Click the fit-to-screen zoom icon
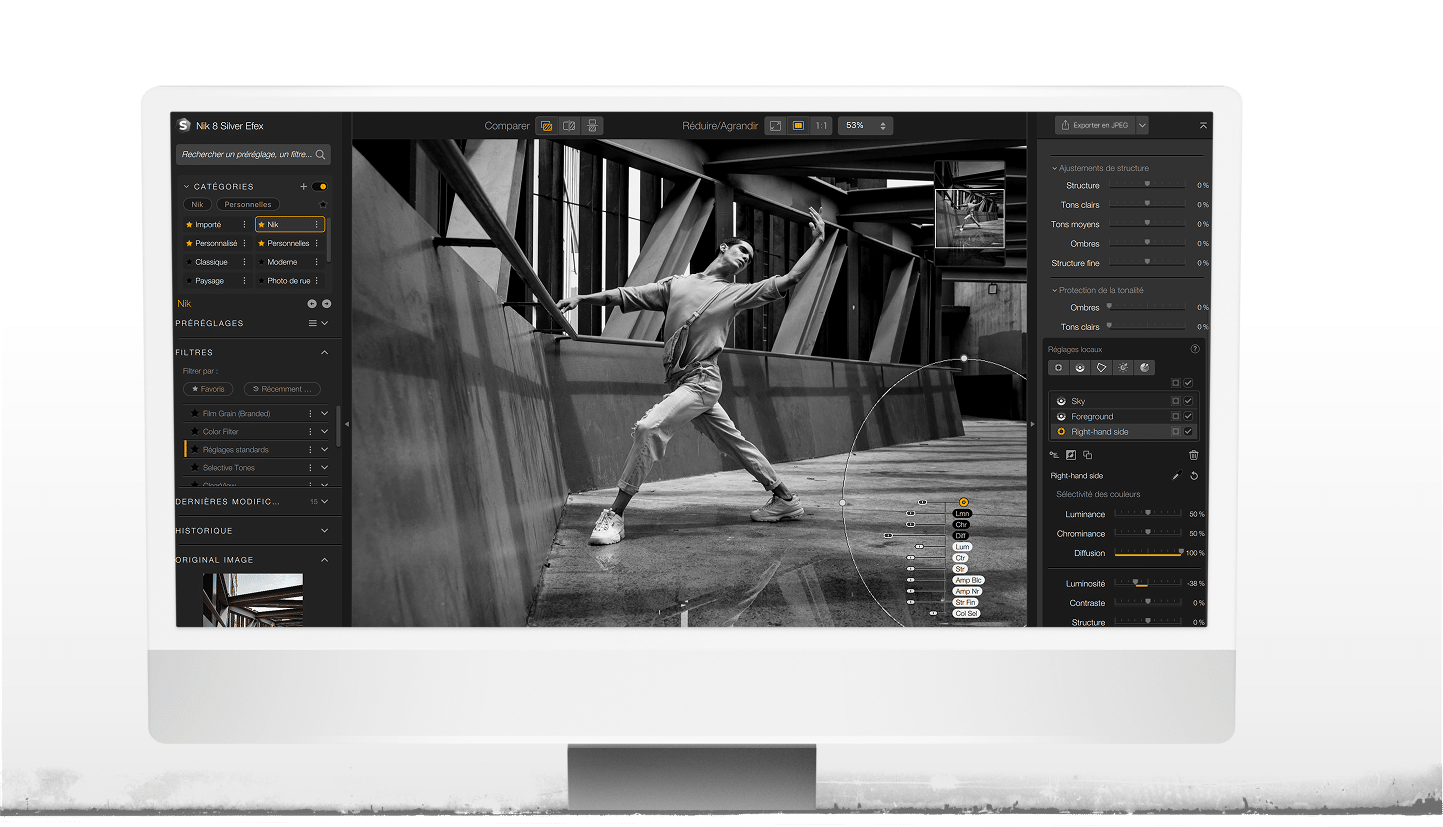 click(776, 126)
